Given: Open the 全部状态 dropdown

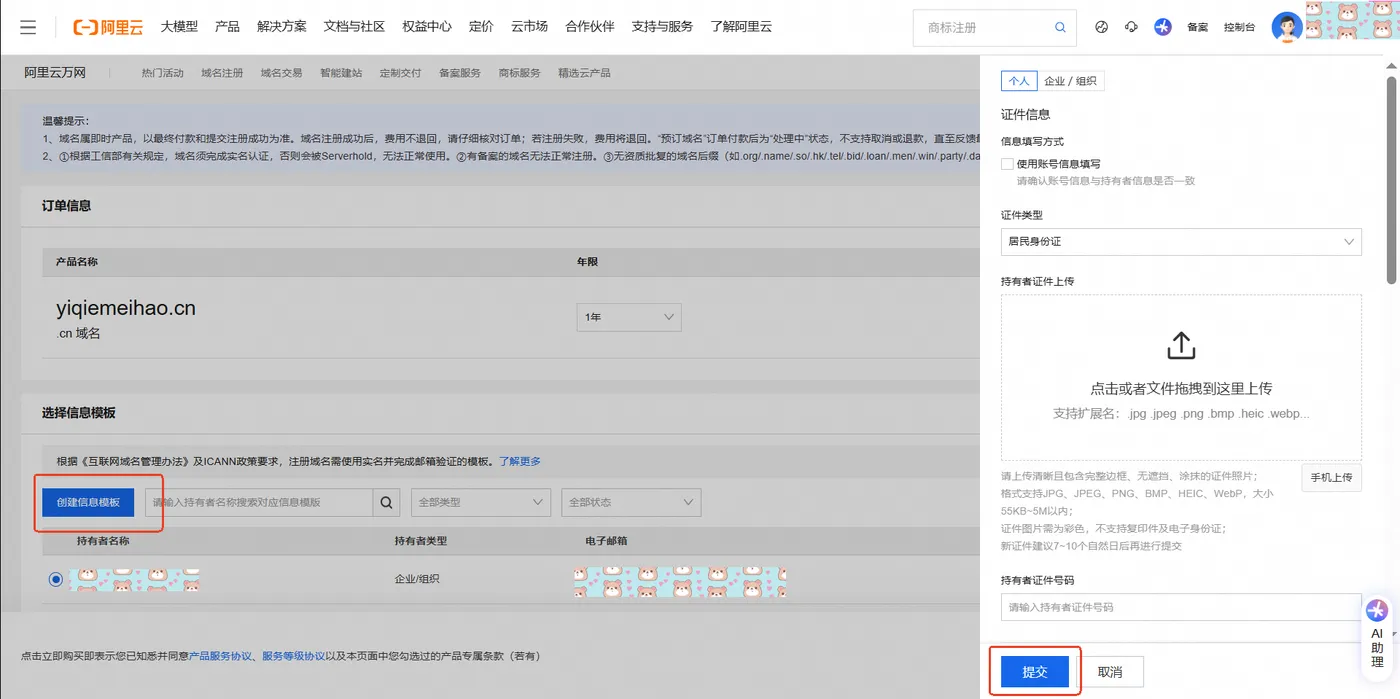Looking at the screenshot, I should (x=631, y=502).
